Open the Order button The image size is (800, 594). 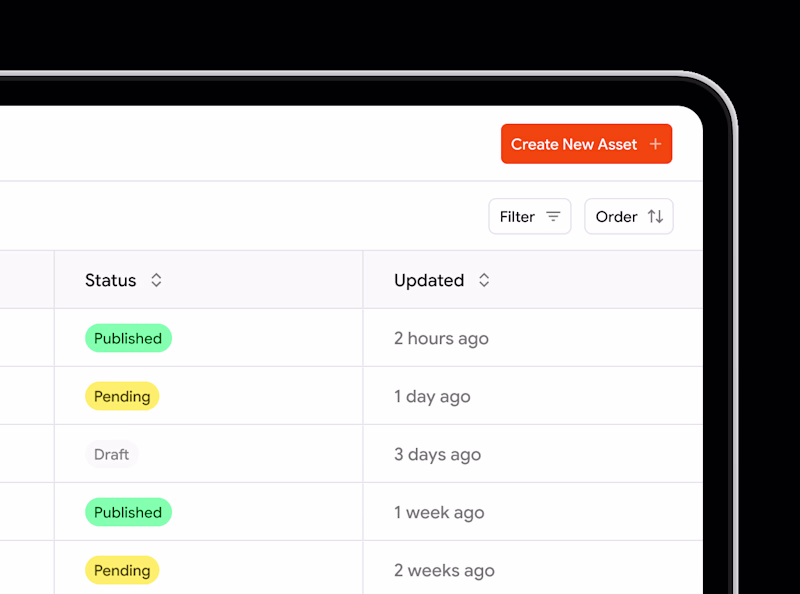pos(629,216)
